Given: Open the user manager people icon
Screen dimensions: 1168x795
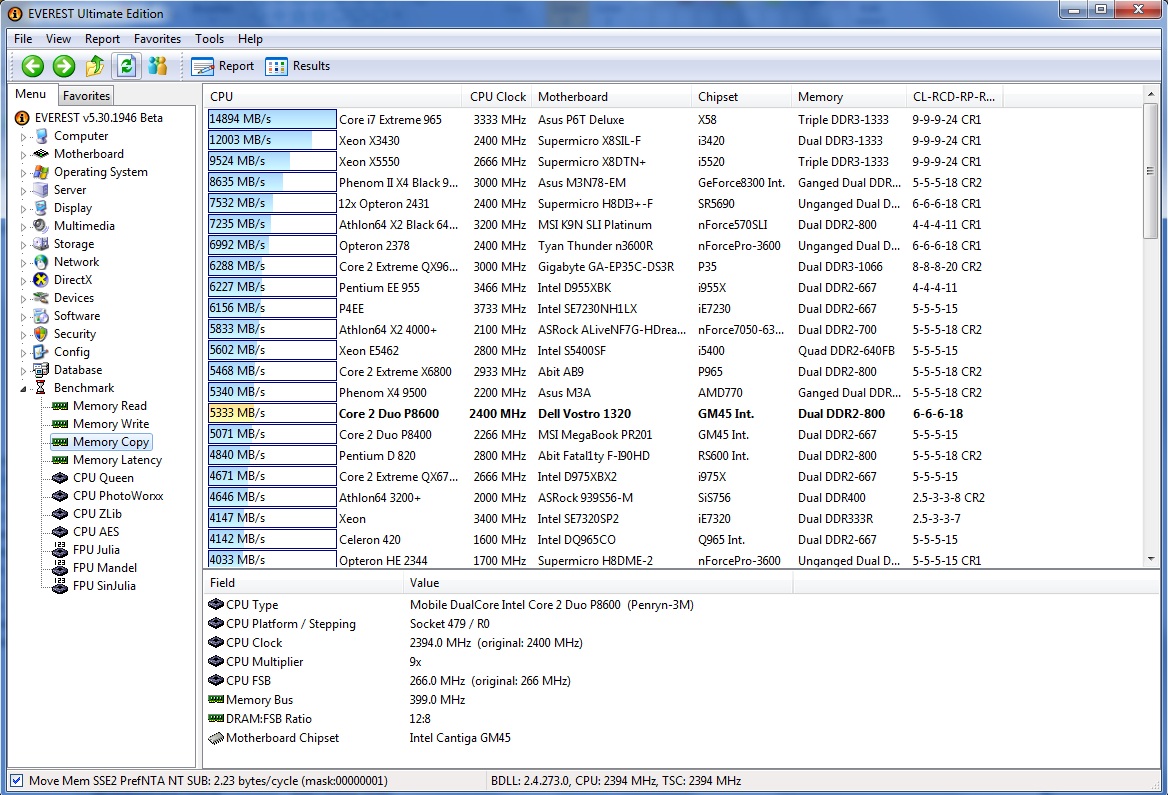Looking at the screenshot, I should 158,66.
